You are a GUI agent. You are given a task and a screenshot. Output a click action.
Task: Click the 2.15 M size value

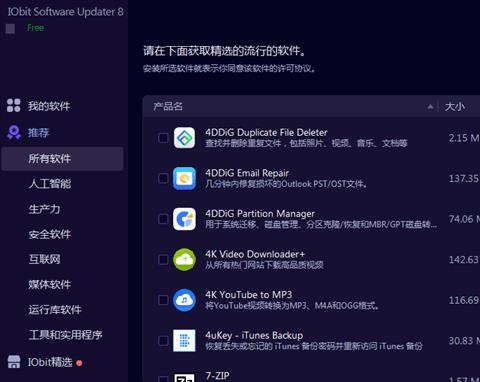pyautogui.click(x=464, y=138)
